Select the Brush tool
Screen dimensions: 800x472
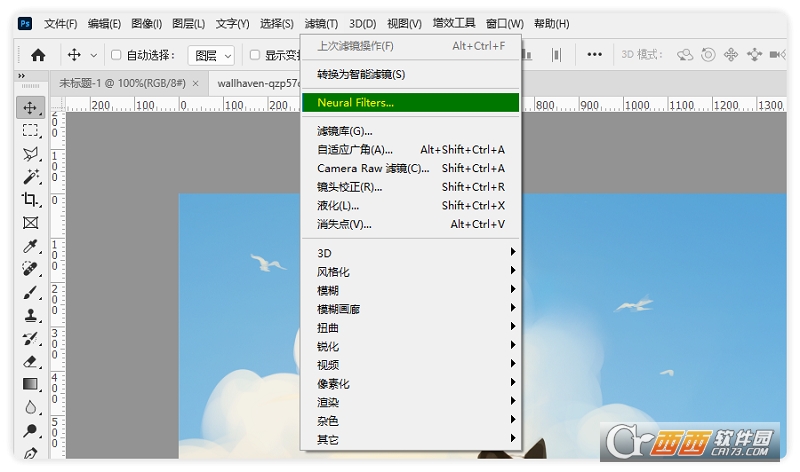coord(30,292)
